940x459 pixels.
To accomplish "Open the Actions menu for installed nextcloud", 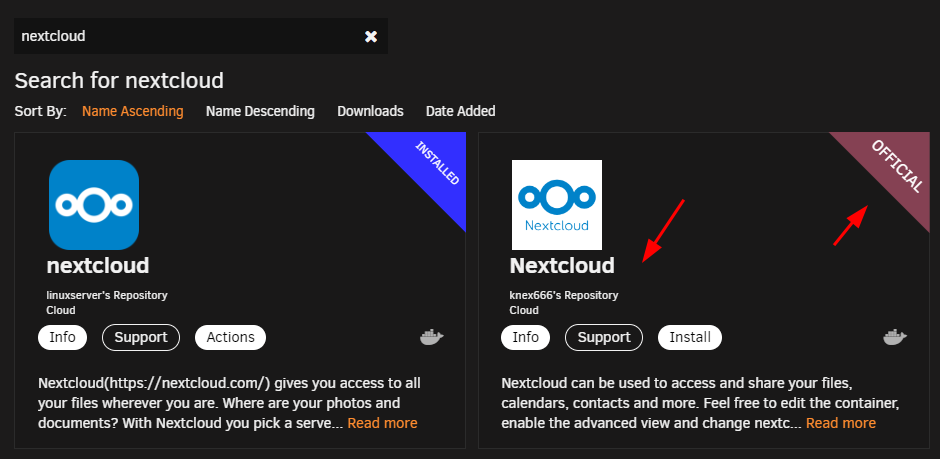I will pyautogui.click(x=230, y=337).
